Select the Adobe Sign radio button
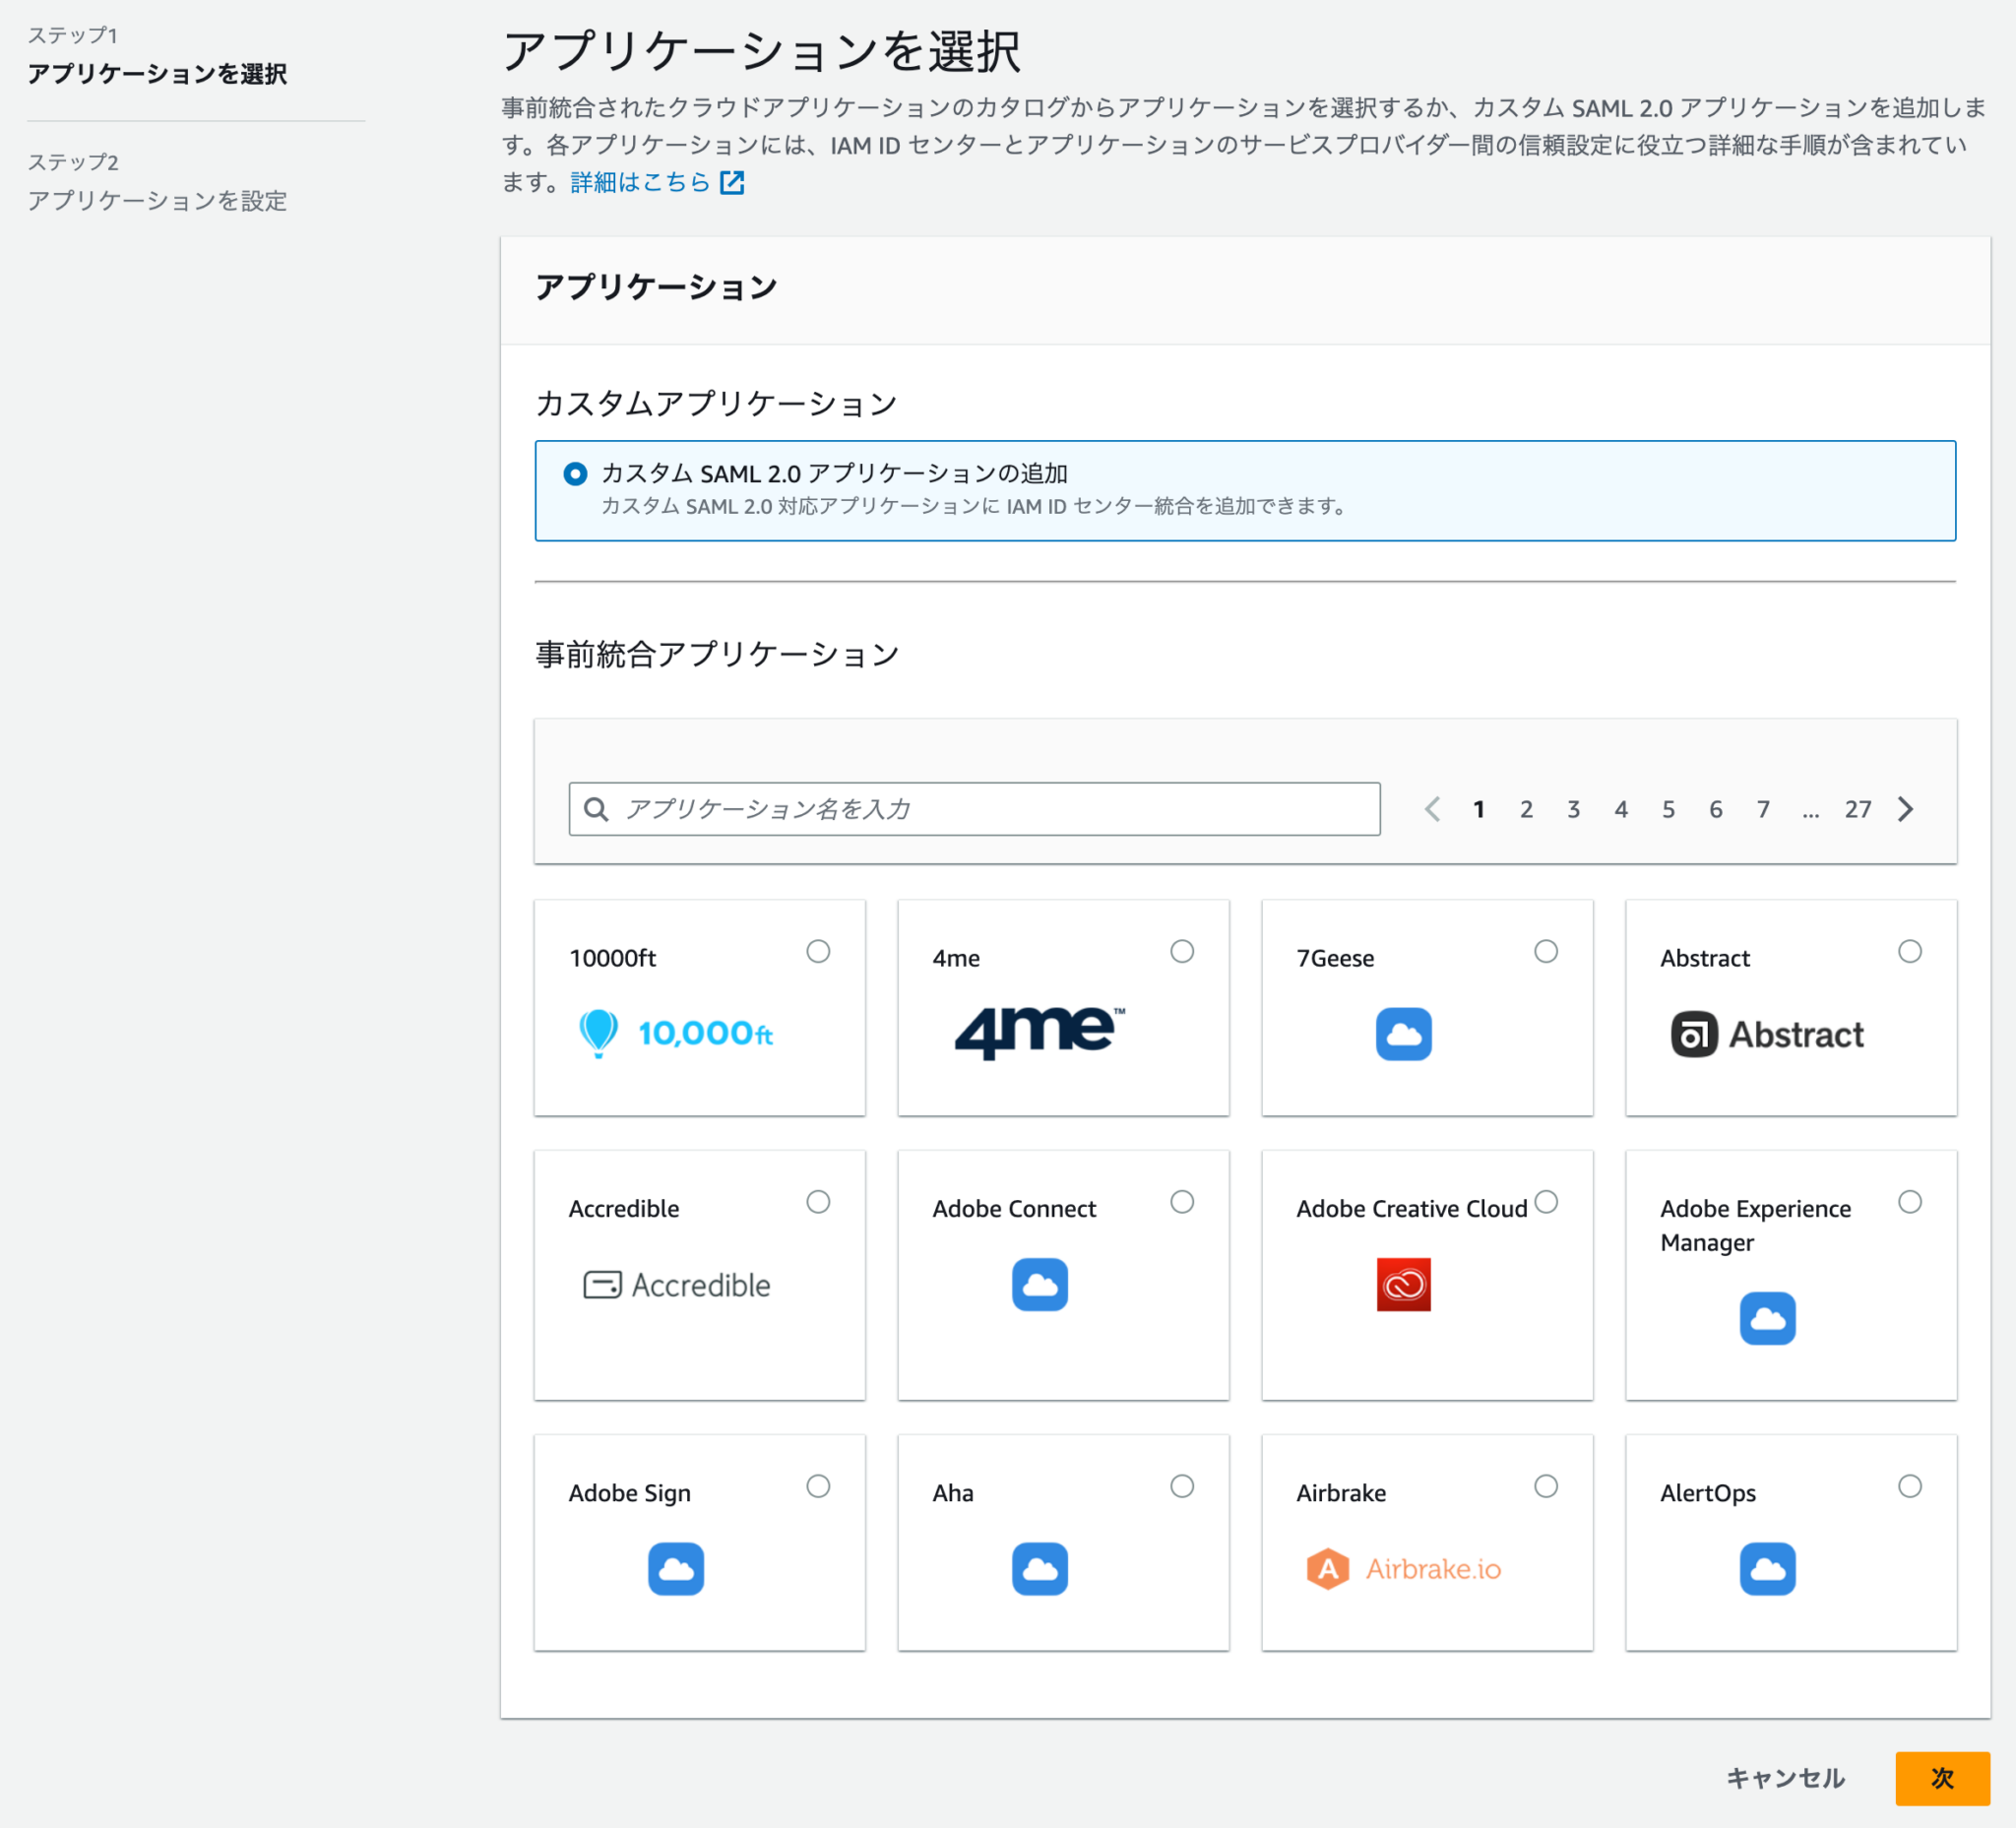This screenshot has height=1828, width=2016. (818, 1487)
